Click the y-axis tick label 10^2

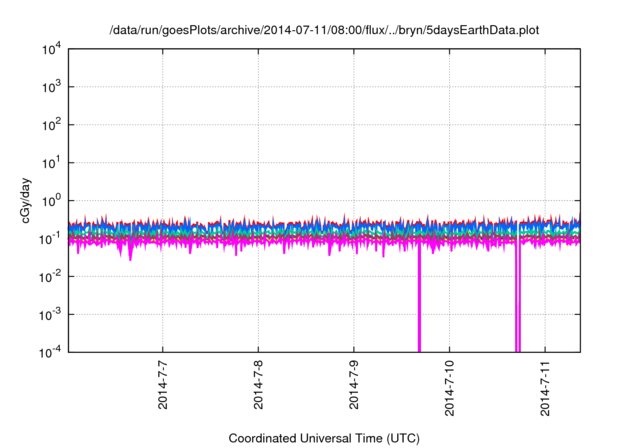pyautogui.click(x=51, y=125)
